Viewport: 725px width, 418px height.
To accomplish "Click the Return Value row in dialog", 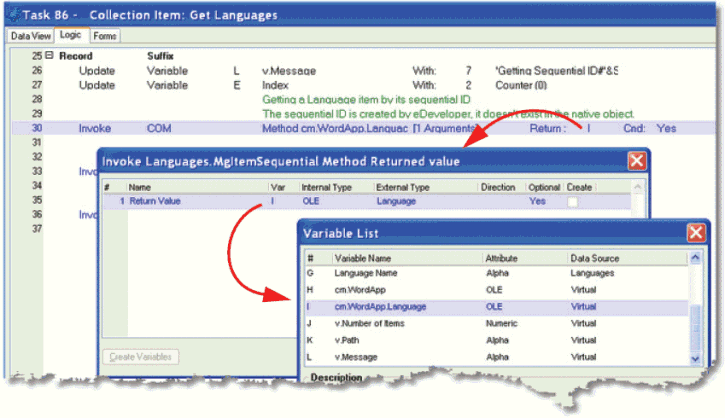I will pos(155,201).
